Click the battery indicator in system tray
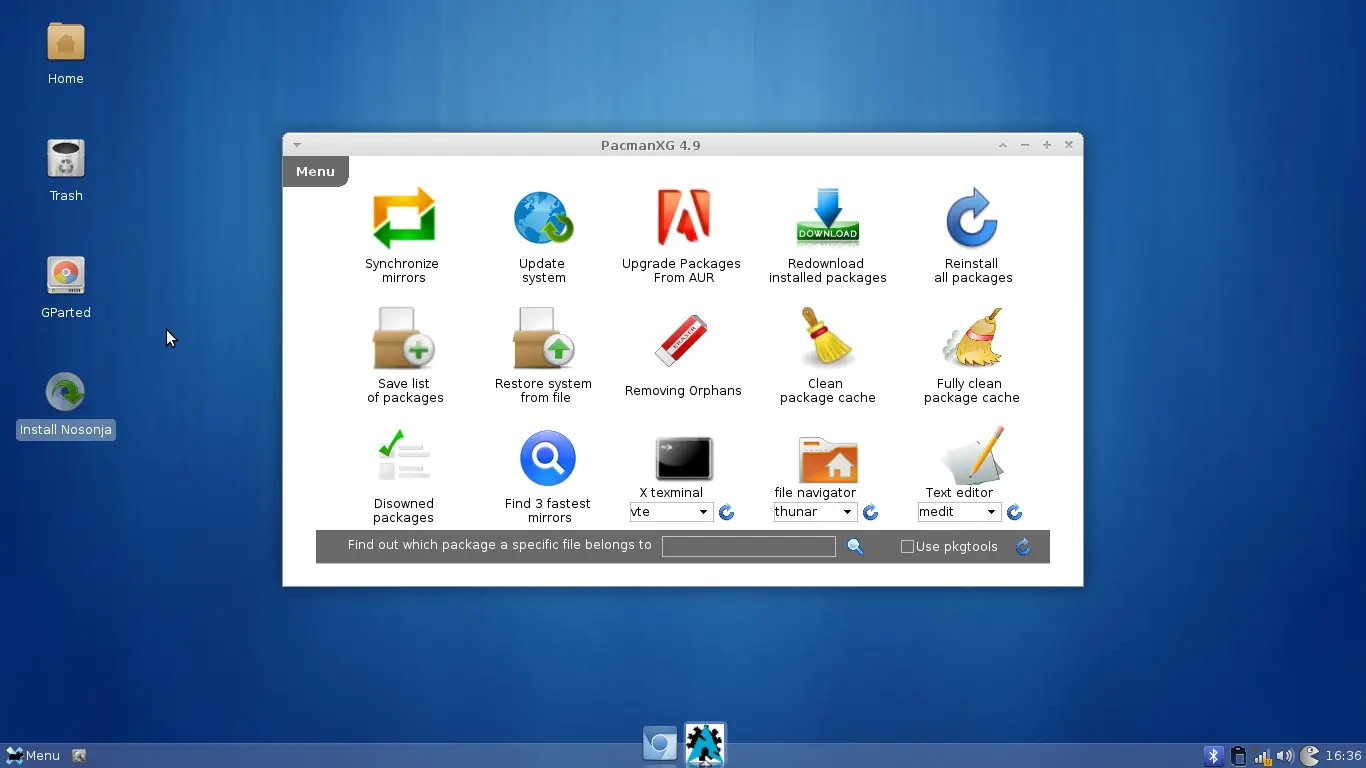The width and height of the screenshot is (1366, 768). [1238, 755]
